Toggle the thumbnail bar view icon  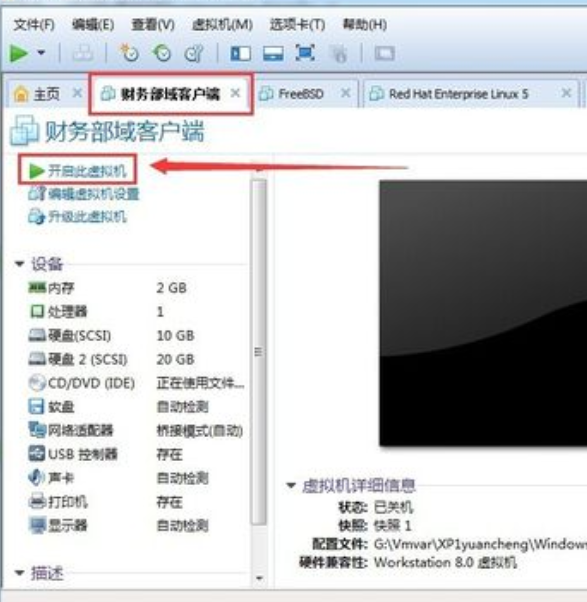coord(273,53)
